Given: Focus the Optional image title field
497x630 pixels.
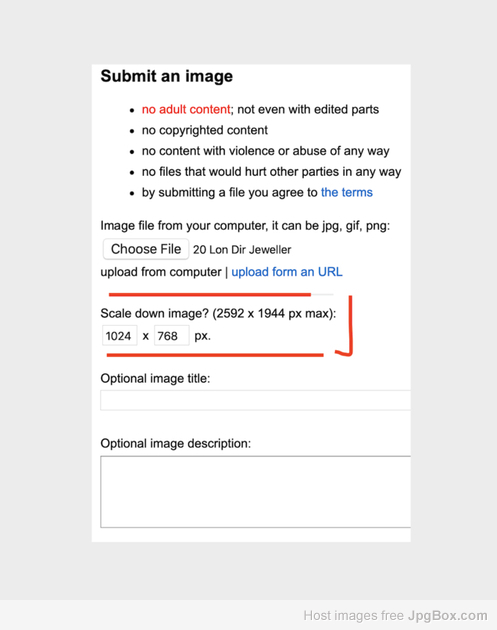Looking at the screenshot, I should pos(256,400).
